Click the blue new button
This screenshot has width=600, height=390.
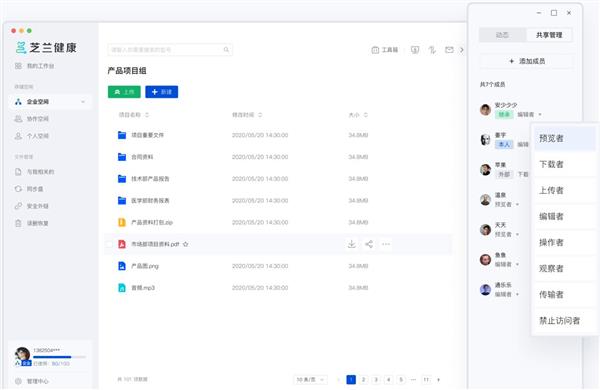161,92
